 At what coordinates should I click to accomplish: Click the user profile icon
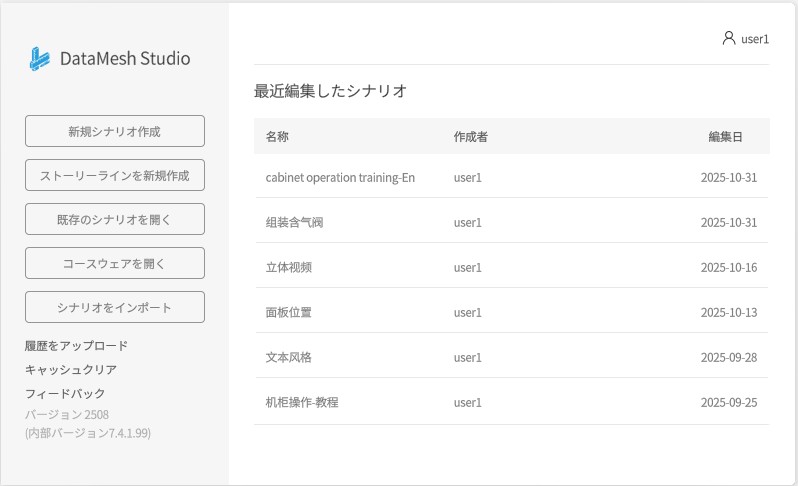pos(728,38)
